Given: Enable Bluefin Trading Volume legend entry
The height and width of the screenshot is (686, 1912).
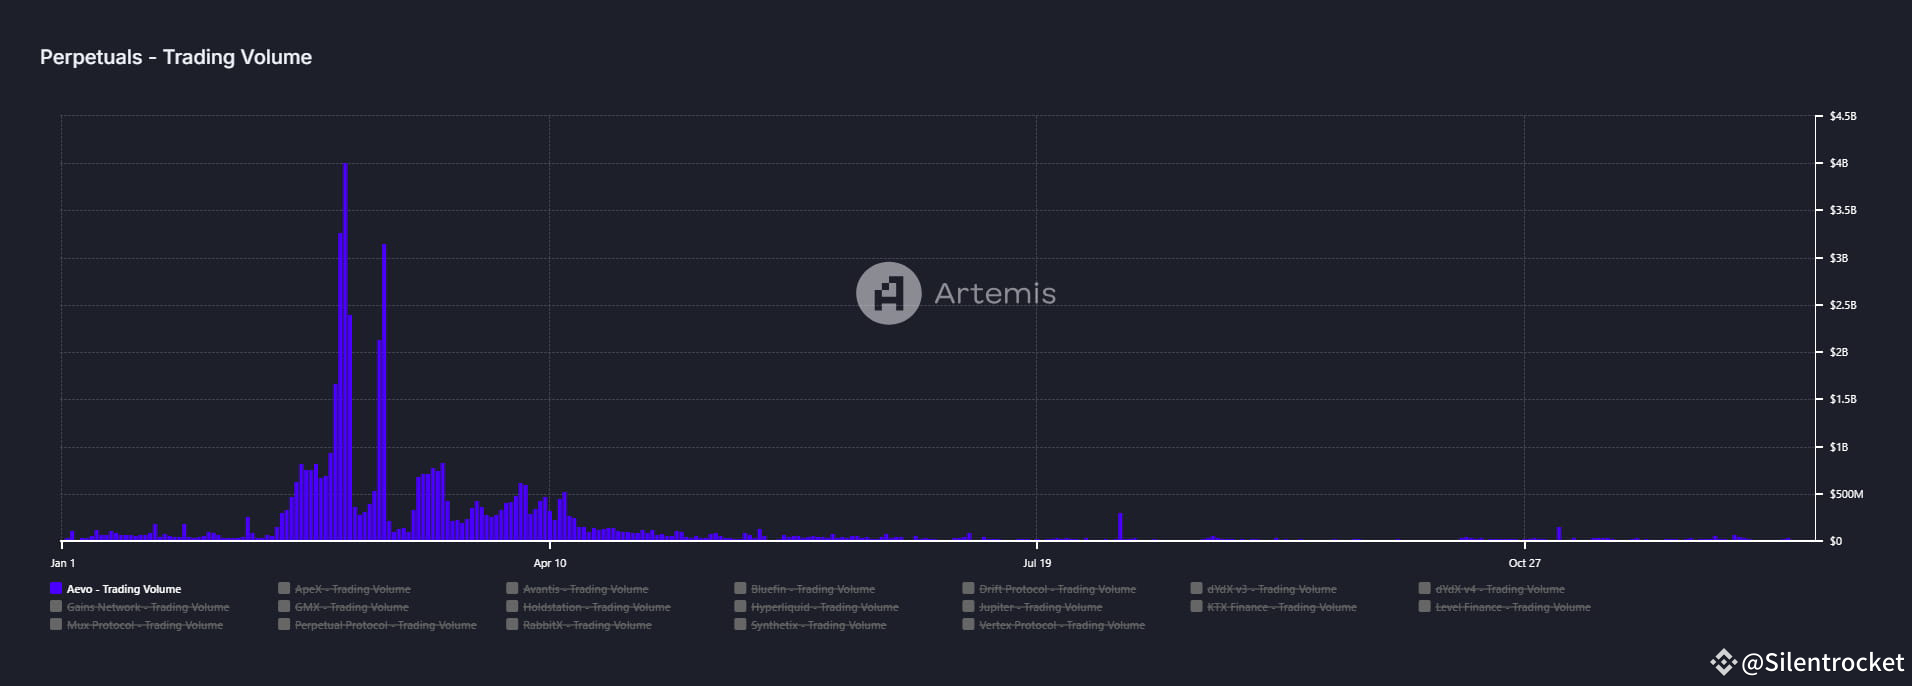Looking at the screenshot, I should coord(805,589).
